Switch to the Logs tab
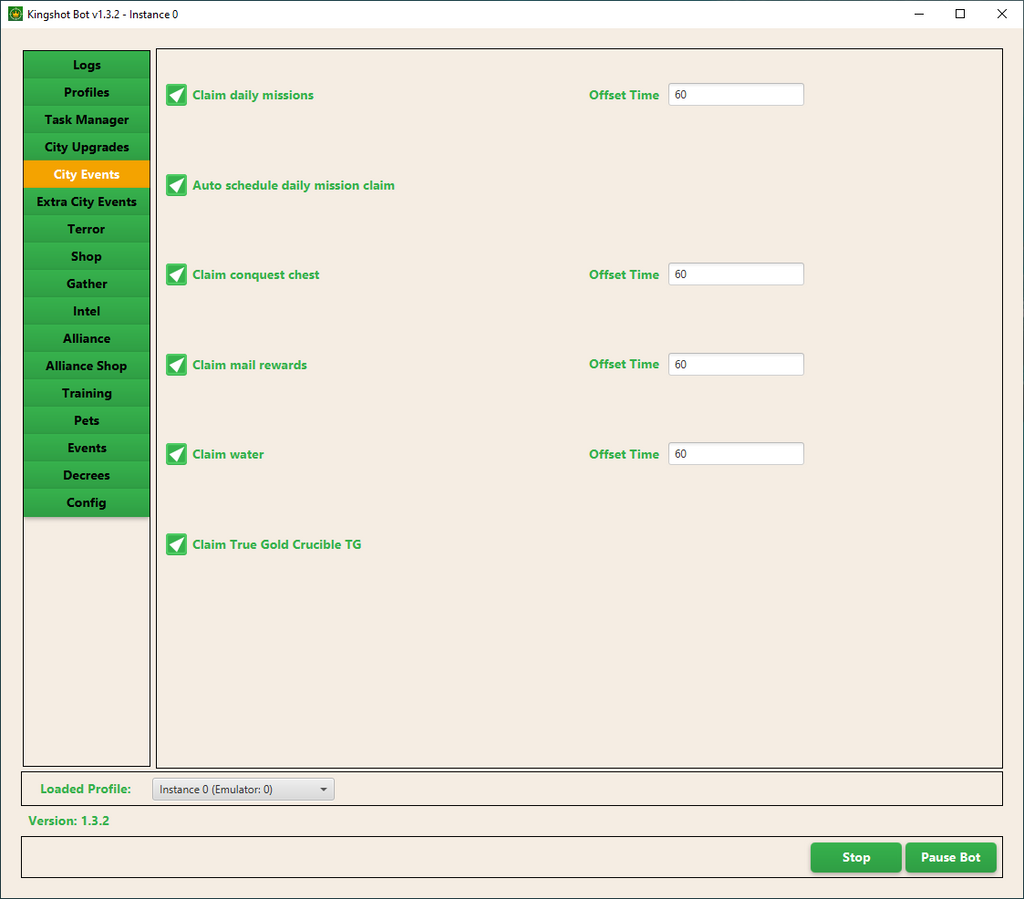Viewport: 1024px width, 899px height. [x=87, y=65]
